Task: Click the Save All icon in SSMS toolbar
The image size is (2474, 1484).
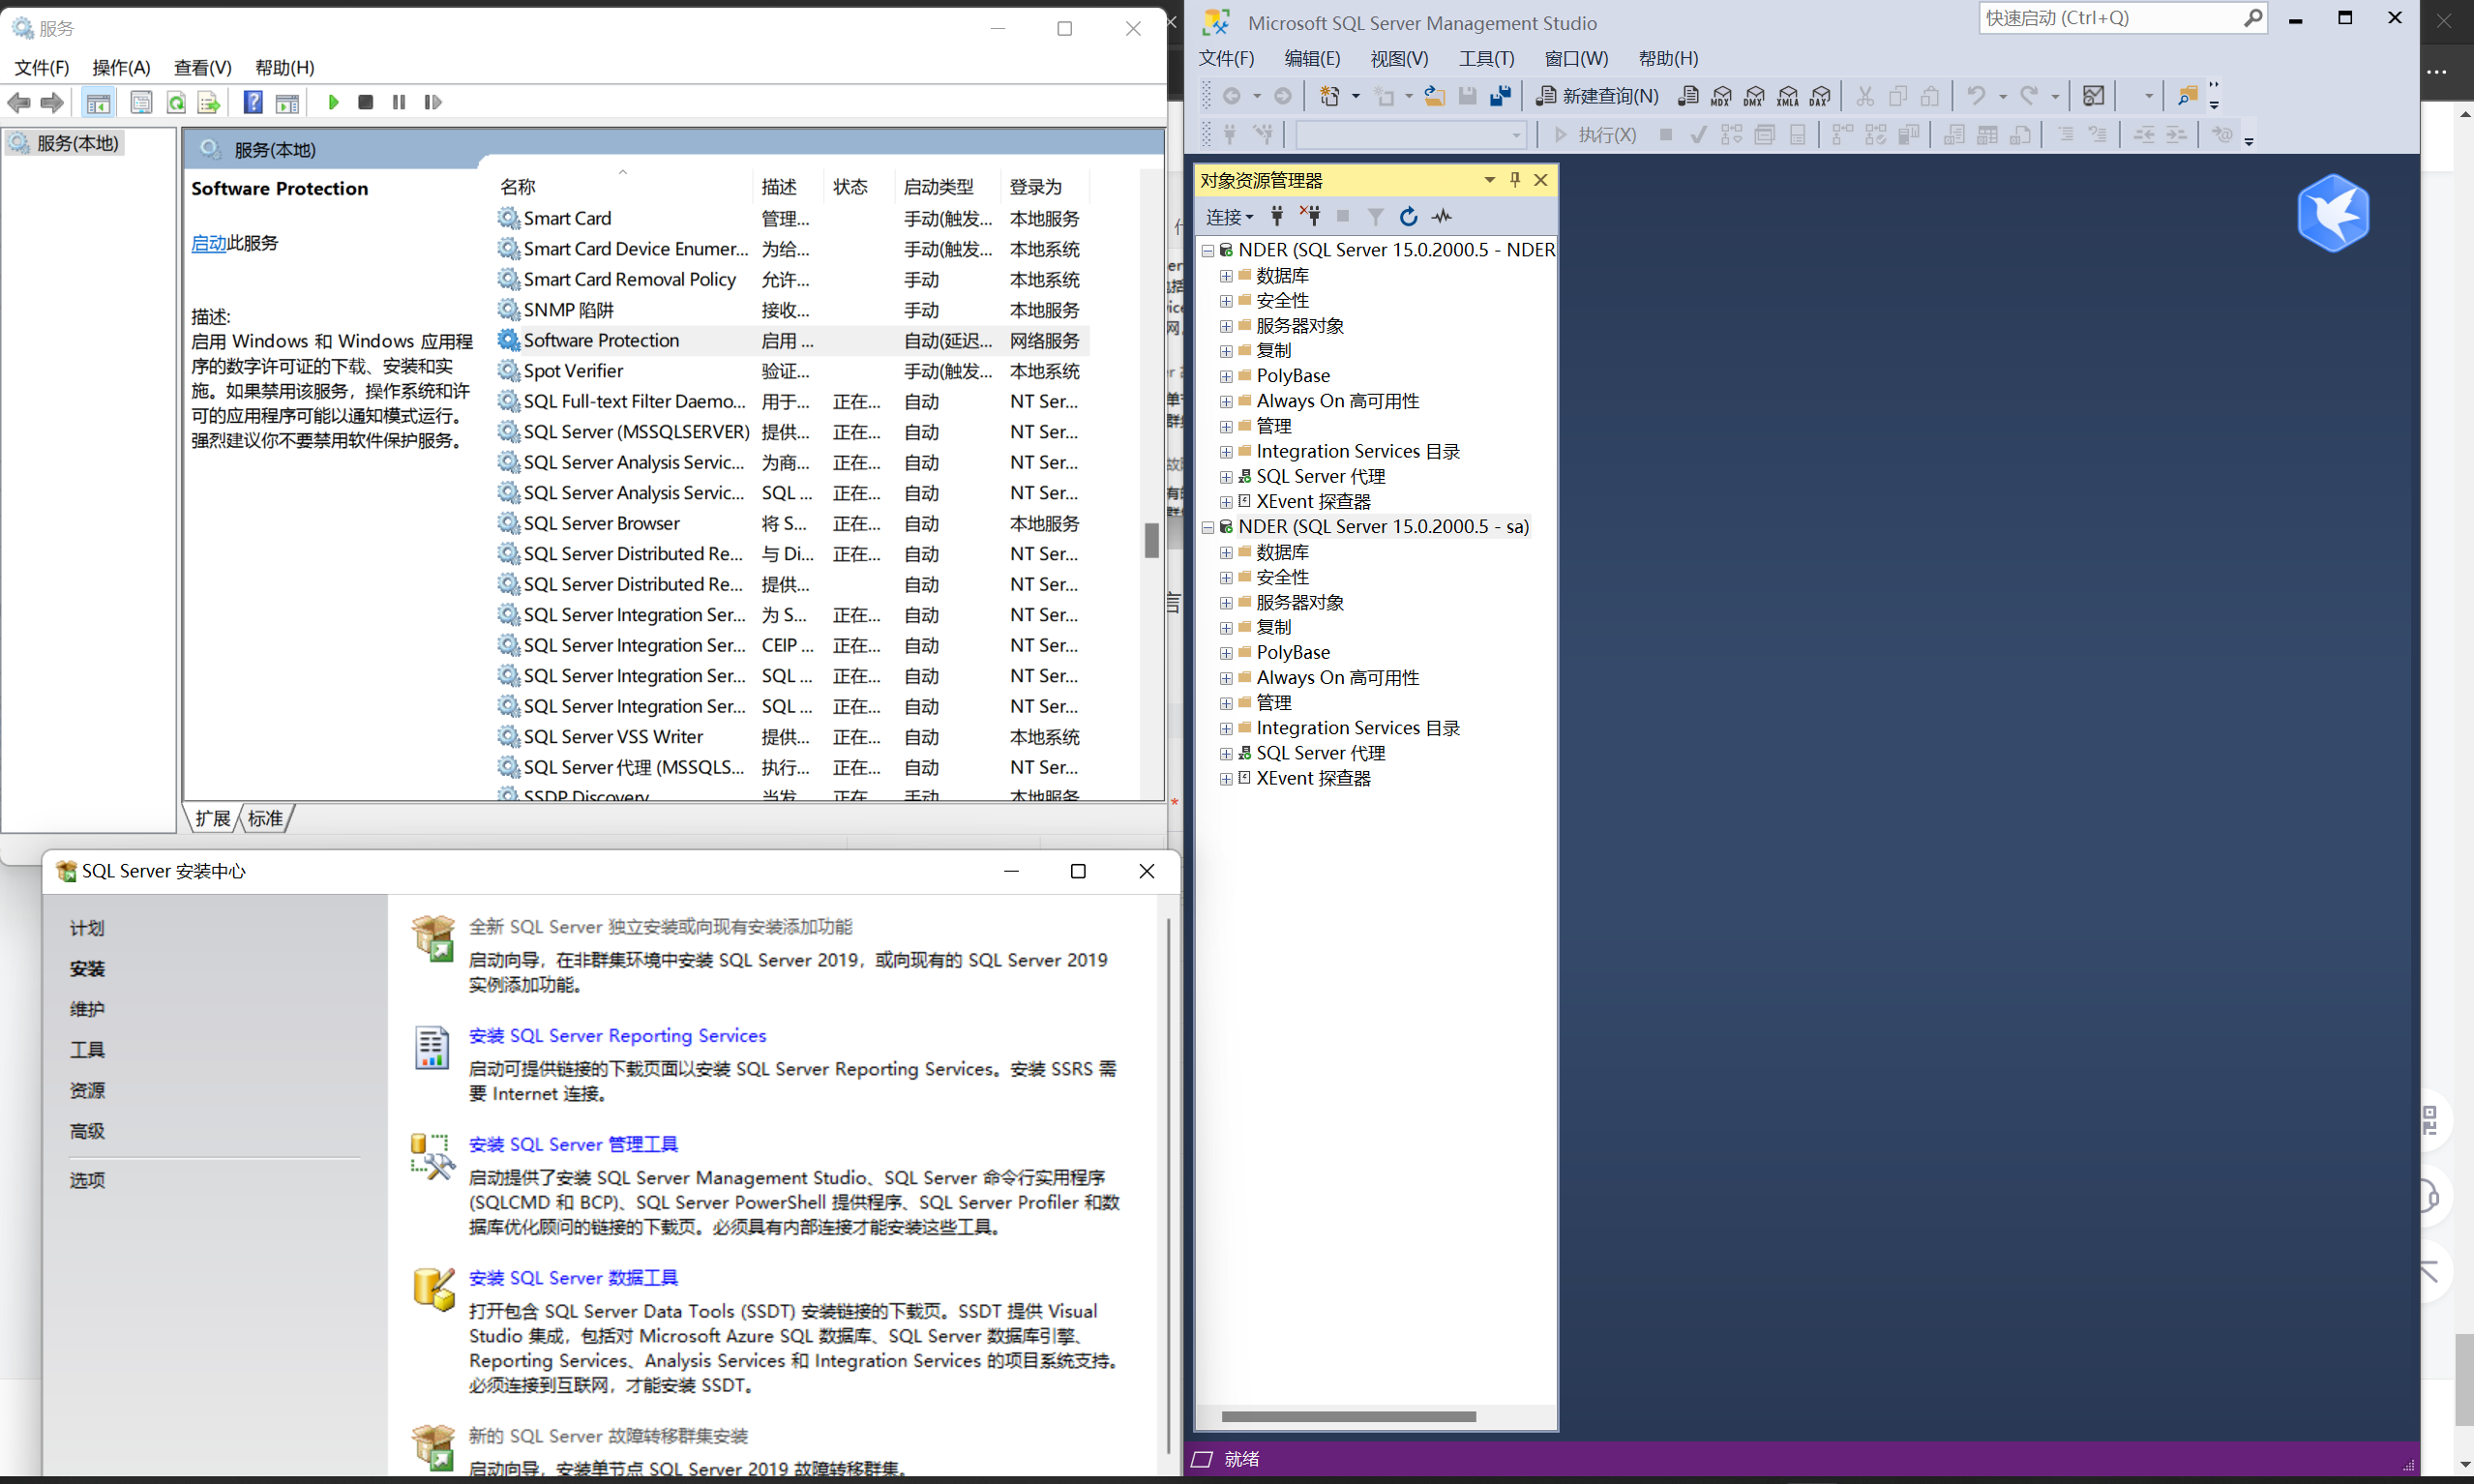Action: click(1500, 96)
